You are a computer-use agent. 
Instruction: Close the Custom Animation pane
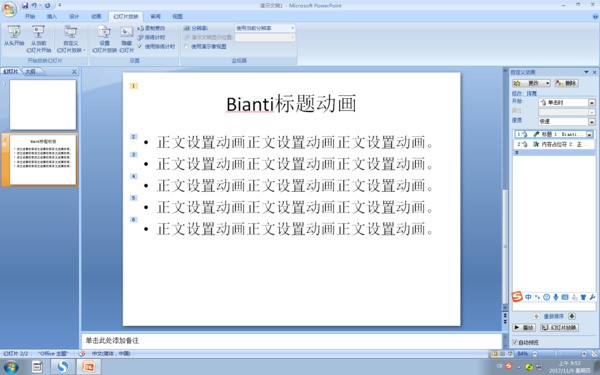(x=594, y=72)
